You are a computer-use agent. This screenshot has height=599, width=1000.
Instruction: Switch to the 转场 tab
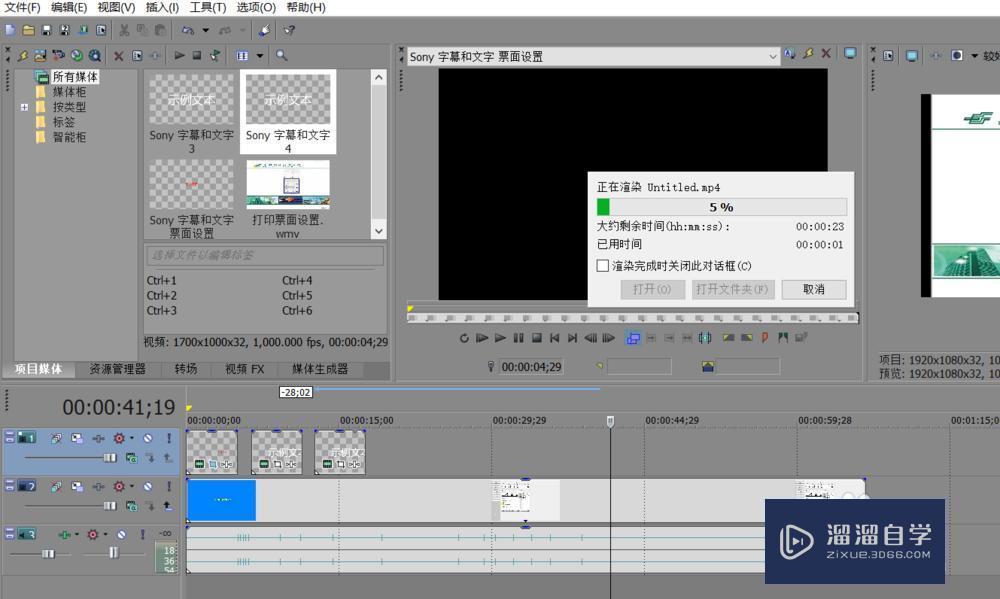(x=186, y=369)
